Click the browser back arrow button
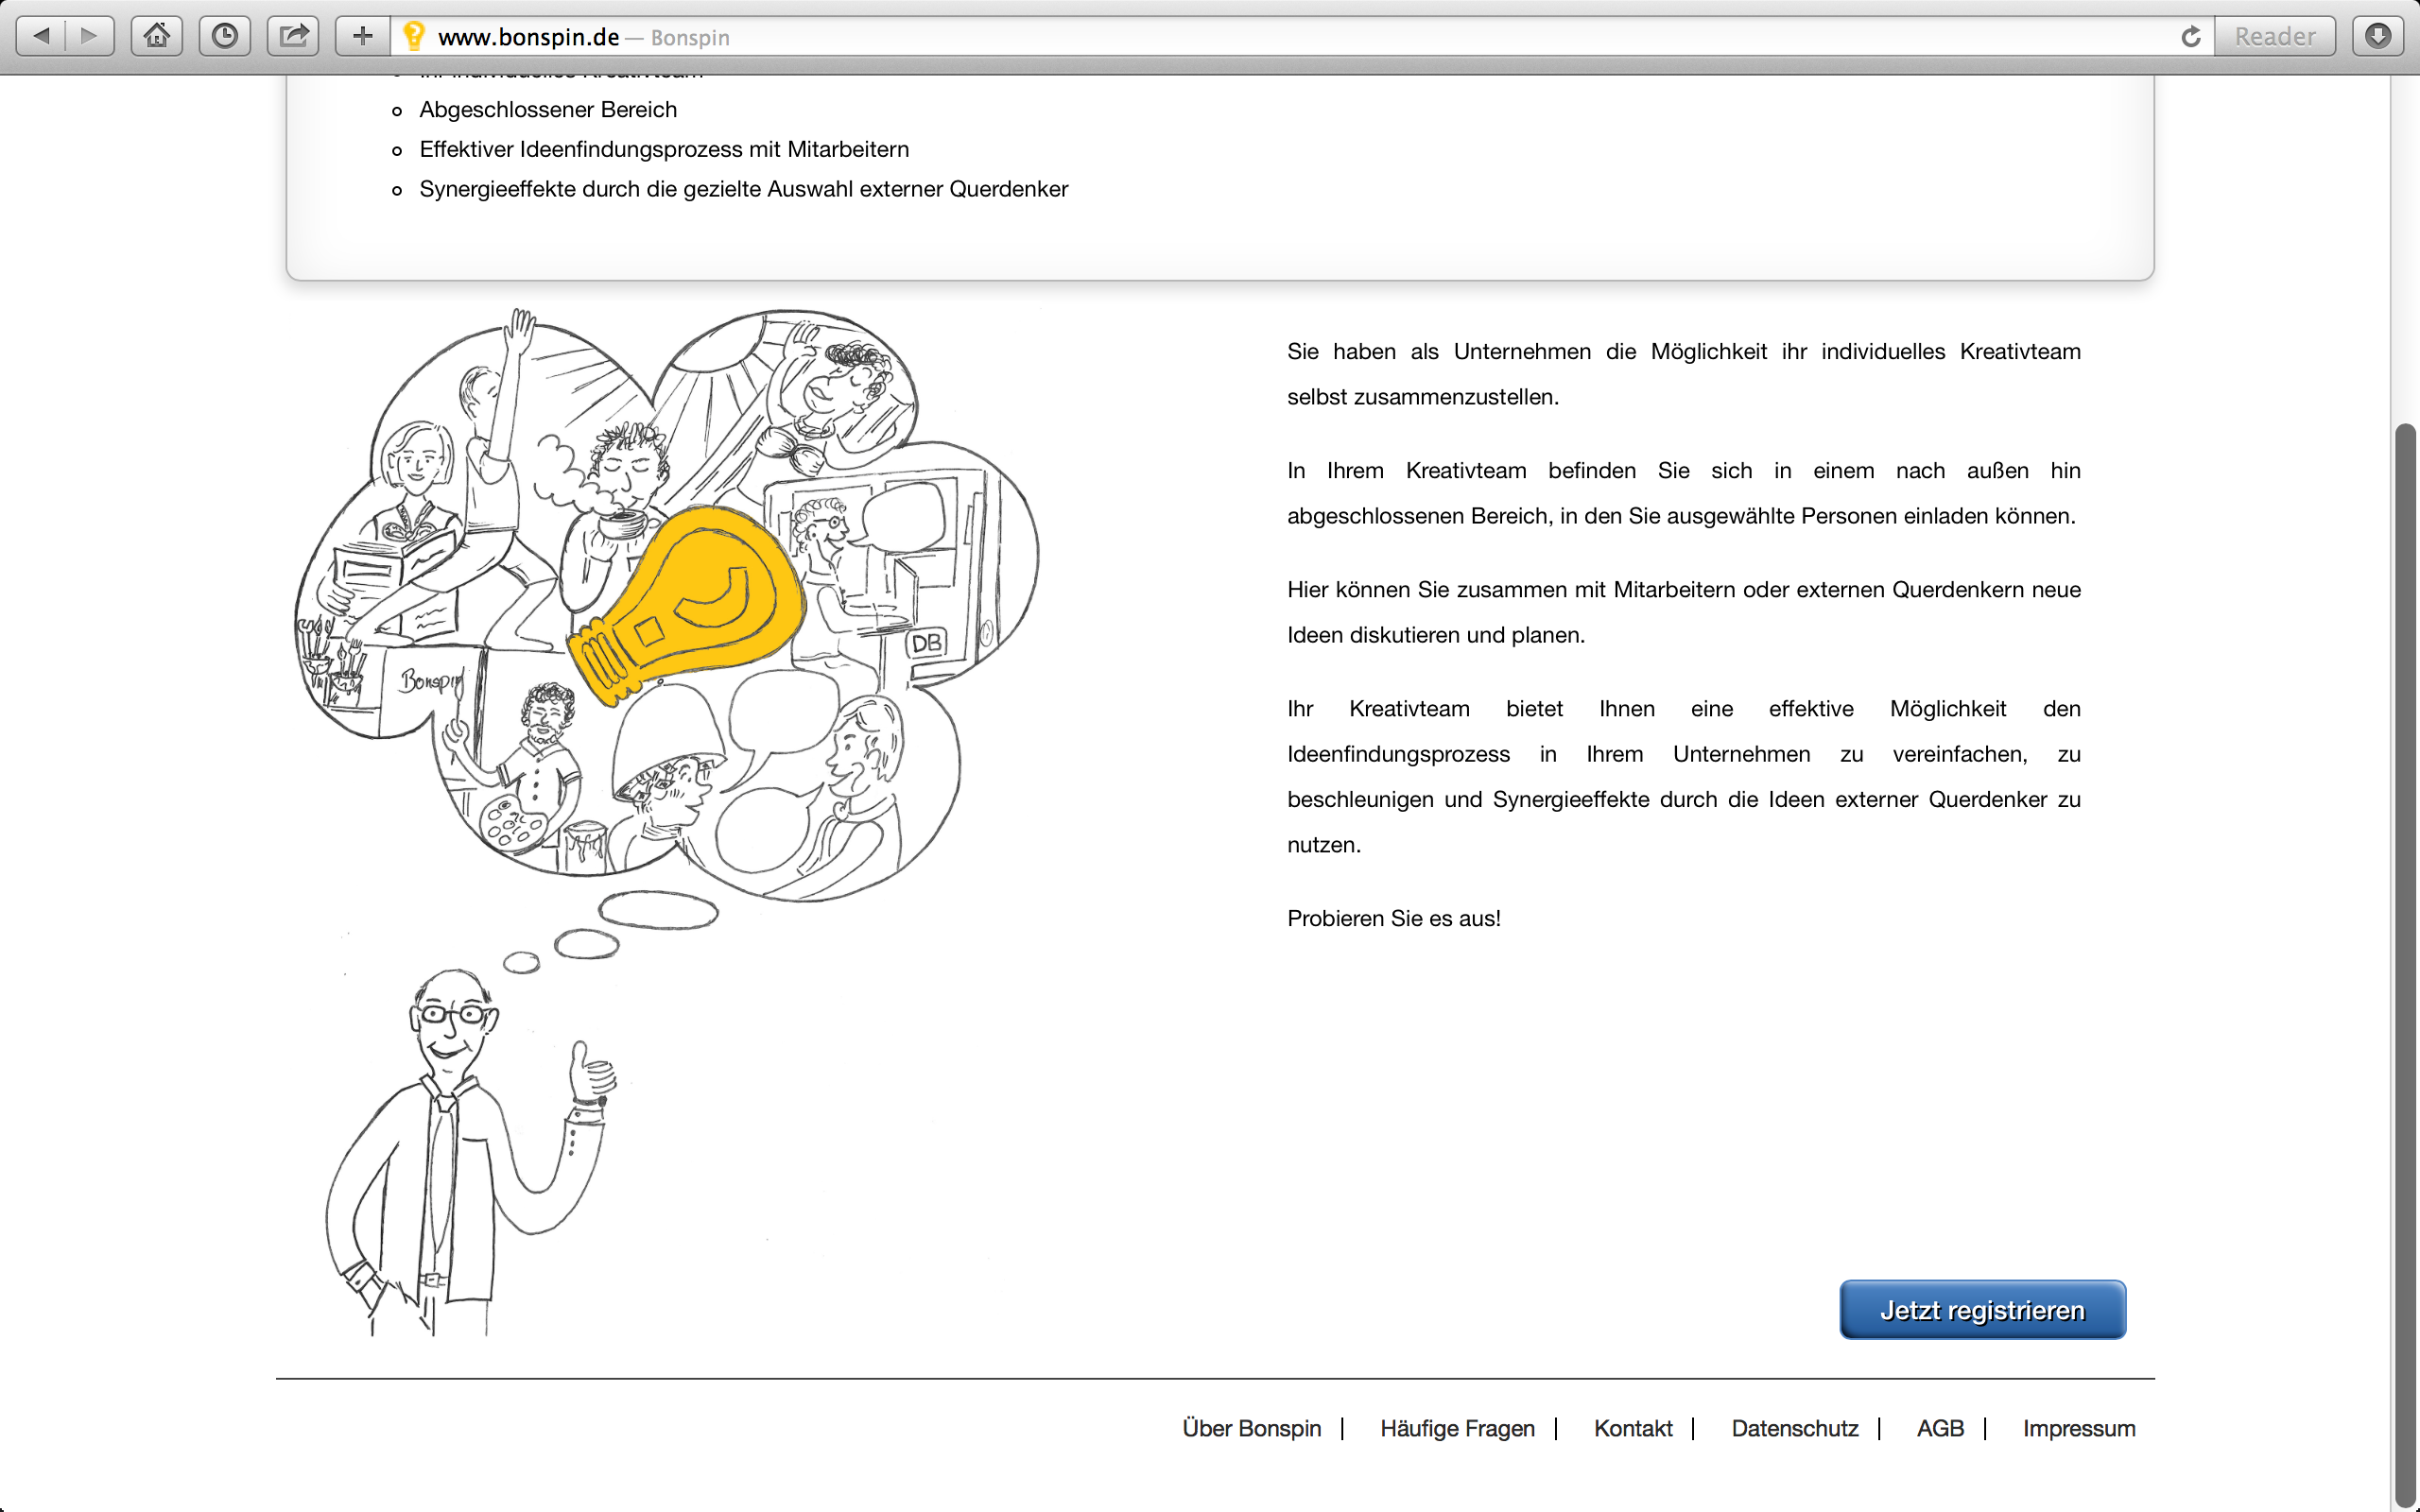 [41, 37]
